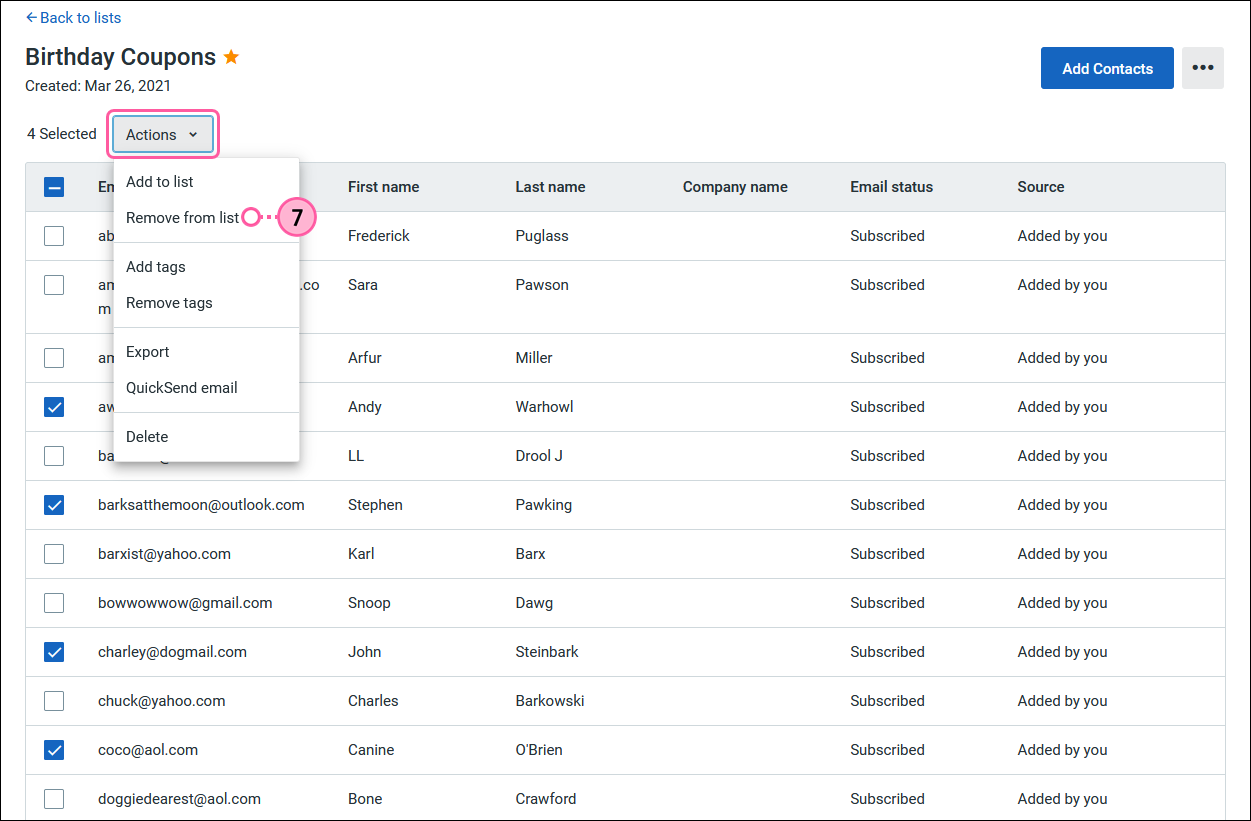Check the box for Arfur Miller
This screenshot has width=1251, height=821.
pyautogui.click(x=54, y=358)
